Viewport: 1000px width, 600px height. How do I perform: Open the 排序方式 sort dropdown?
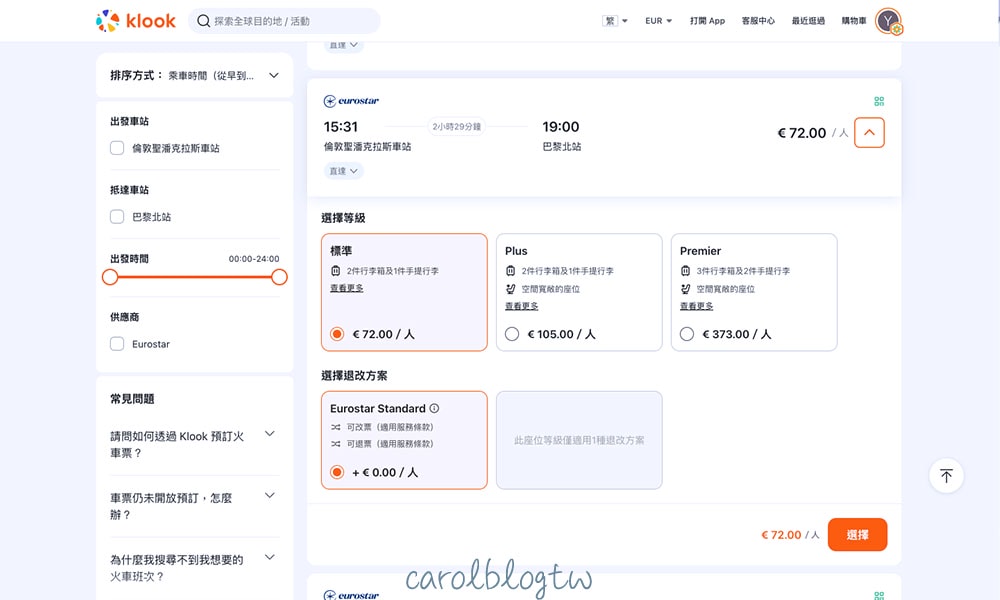point(195,75)
